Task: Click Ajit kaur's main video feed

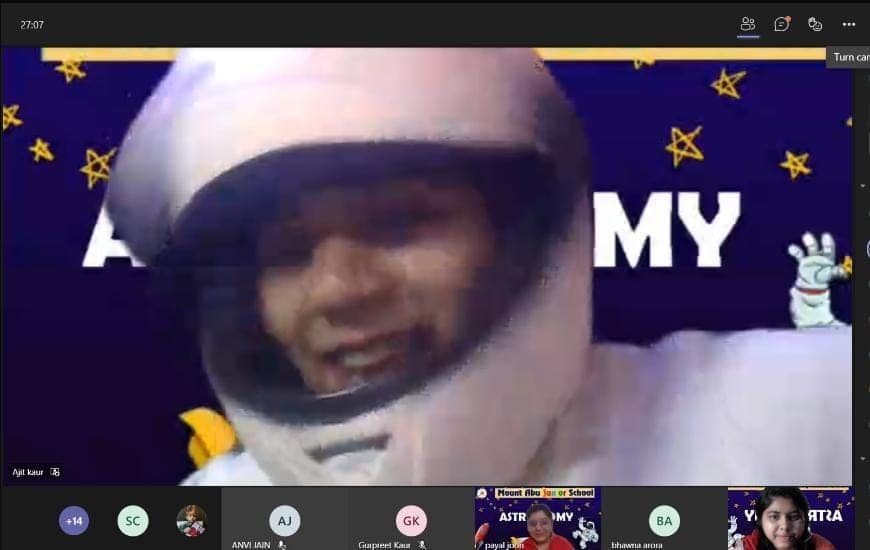Action: [426, 266]
